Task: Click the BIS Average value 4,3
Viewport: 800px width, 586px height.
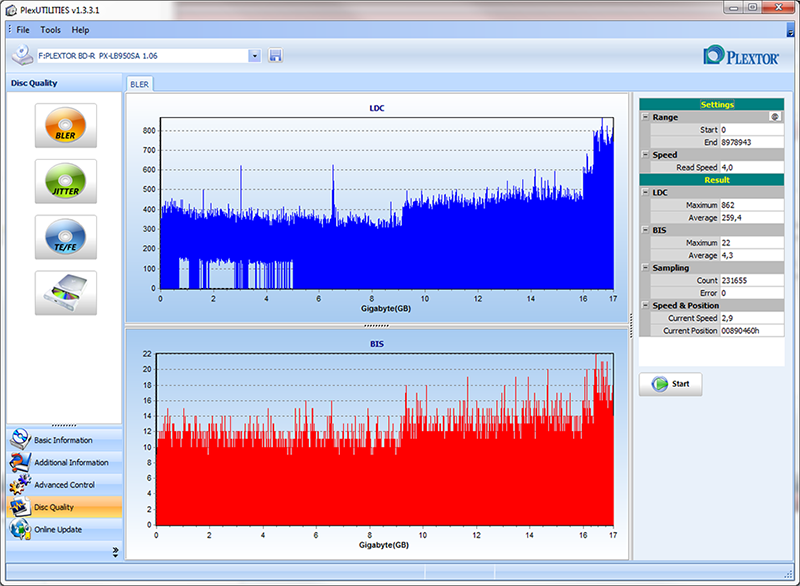Action: pyautogui.click(x=752, y=256)
